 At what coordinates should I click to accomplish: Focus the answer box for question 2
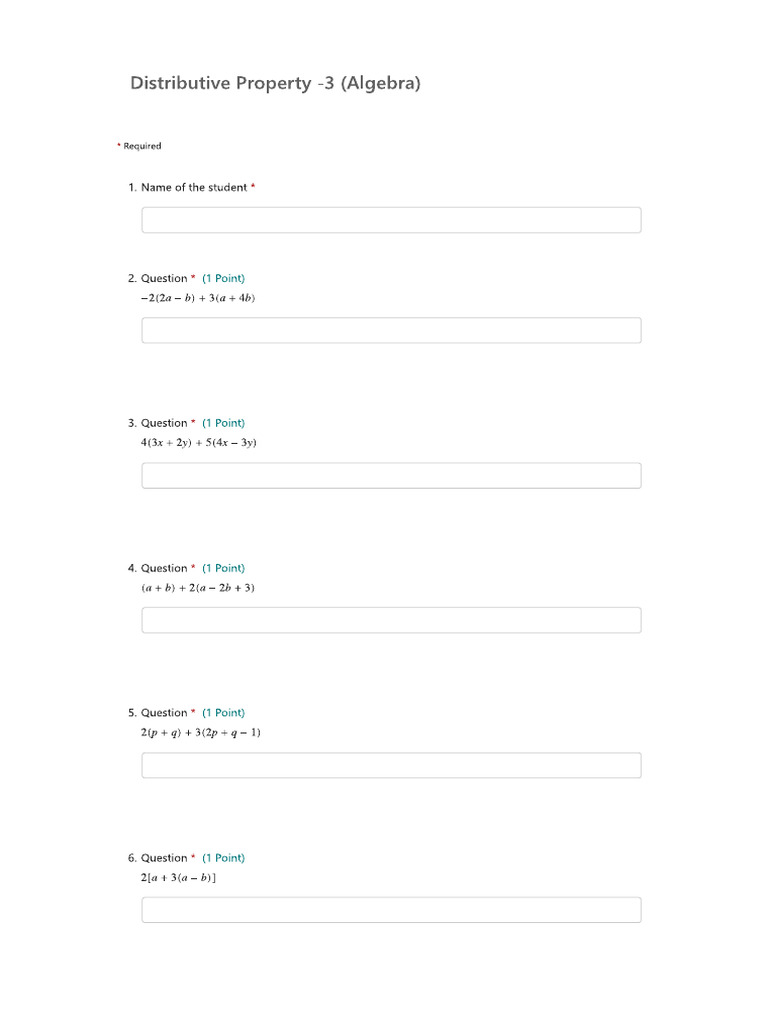tap(391, 330)
